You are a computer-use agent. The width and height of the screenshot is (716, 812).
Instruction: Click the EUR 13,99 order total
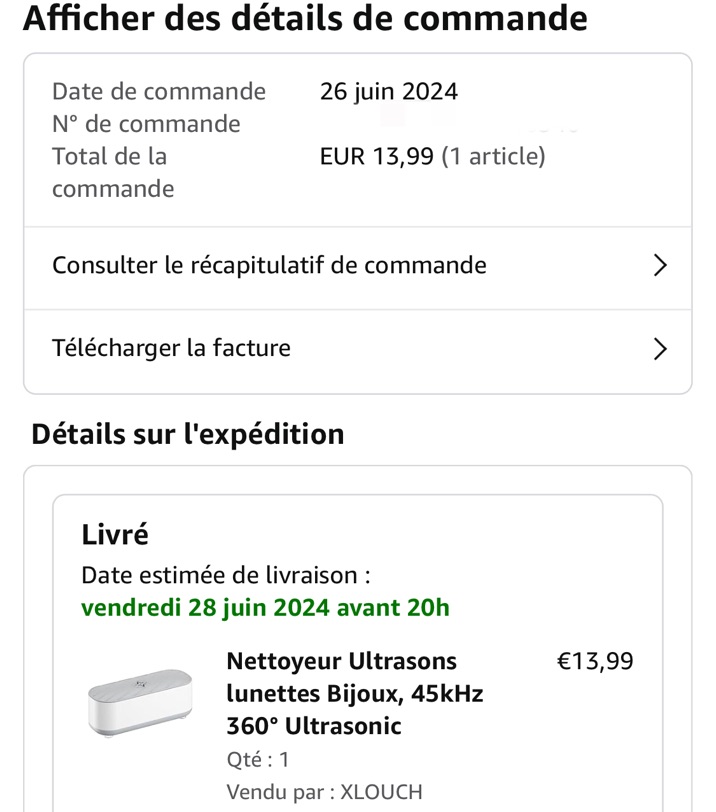(x=376, y=156)
